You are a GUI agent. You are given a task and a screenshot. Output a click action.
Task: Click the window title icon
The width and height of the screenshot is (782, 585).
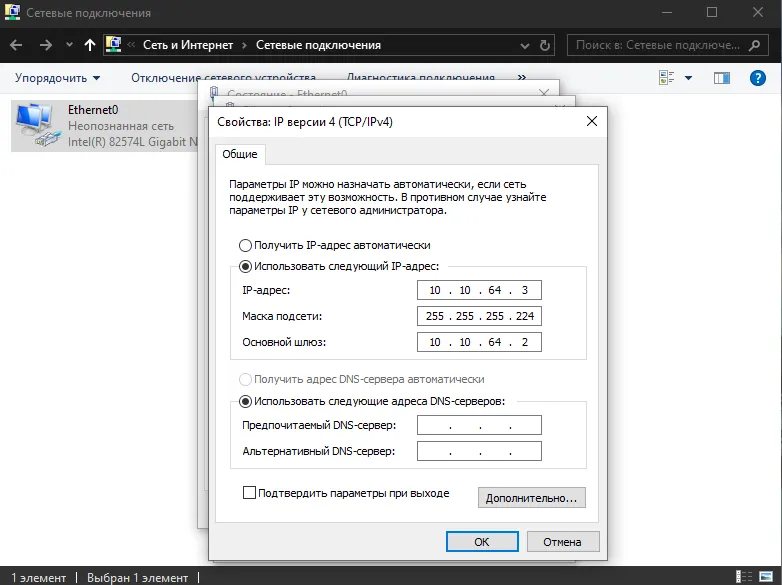tap(12, 12)
